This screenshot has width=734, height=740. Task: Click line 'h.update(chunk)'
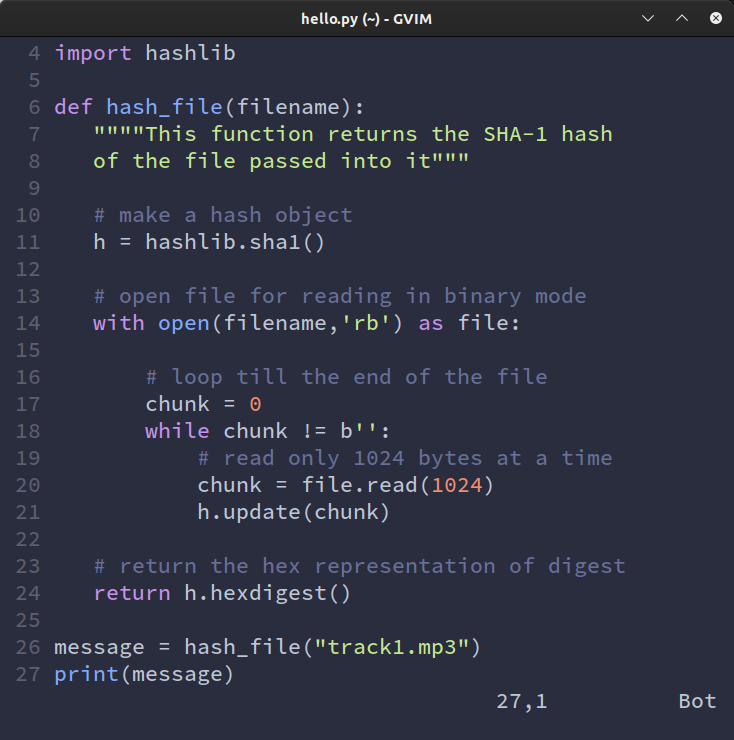[x=294, y=512]
